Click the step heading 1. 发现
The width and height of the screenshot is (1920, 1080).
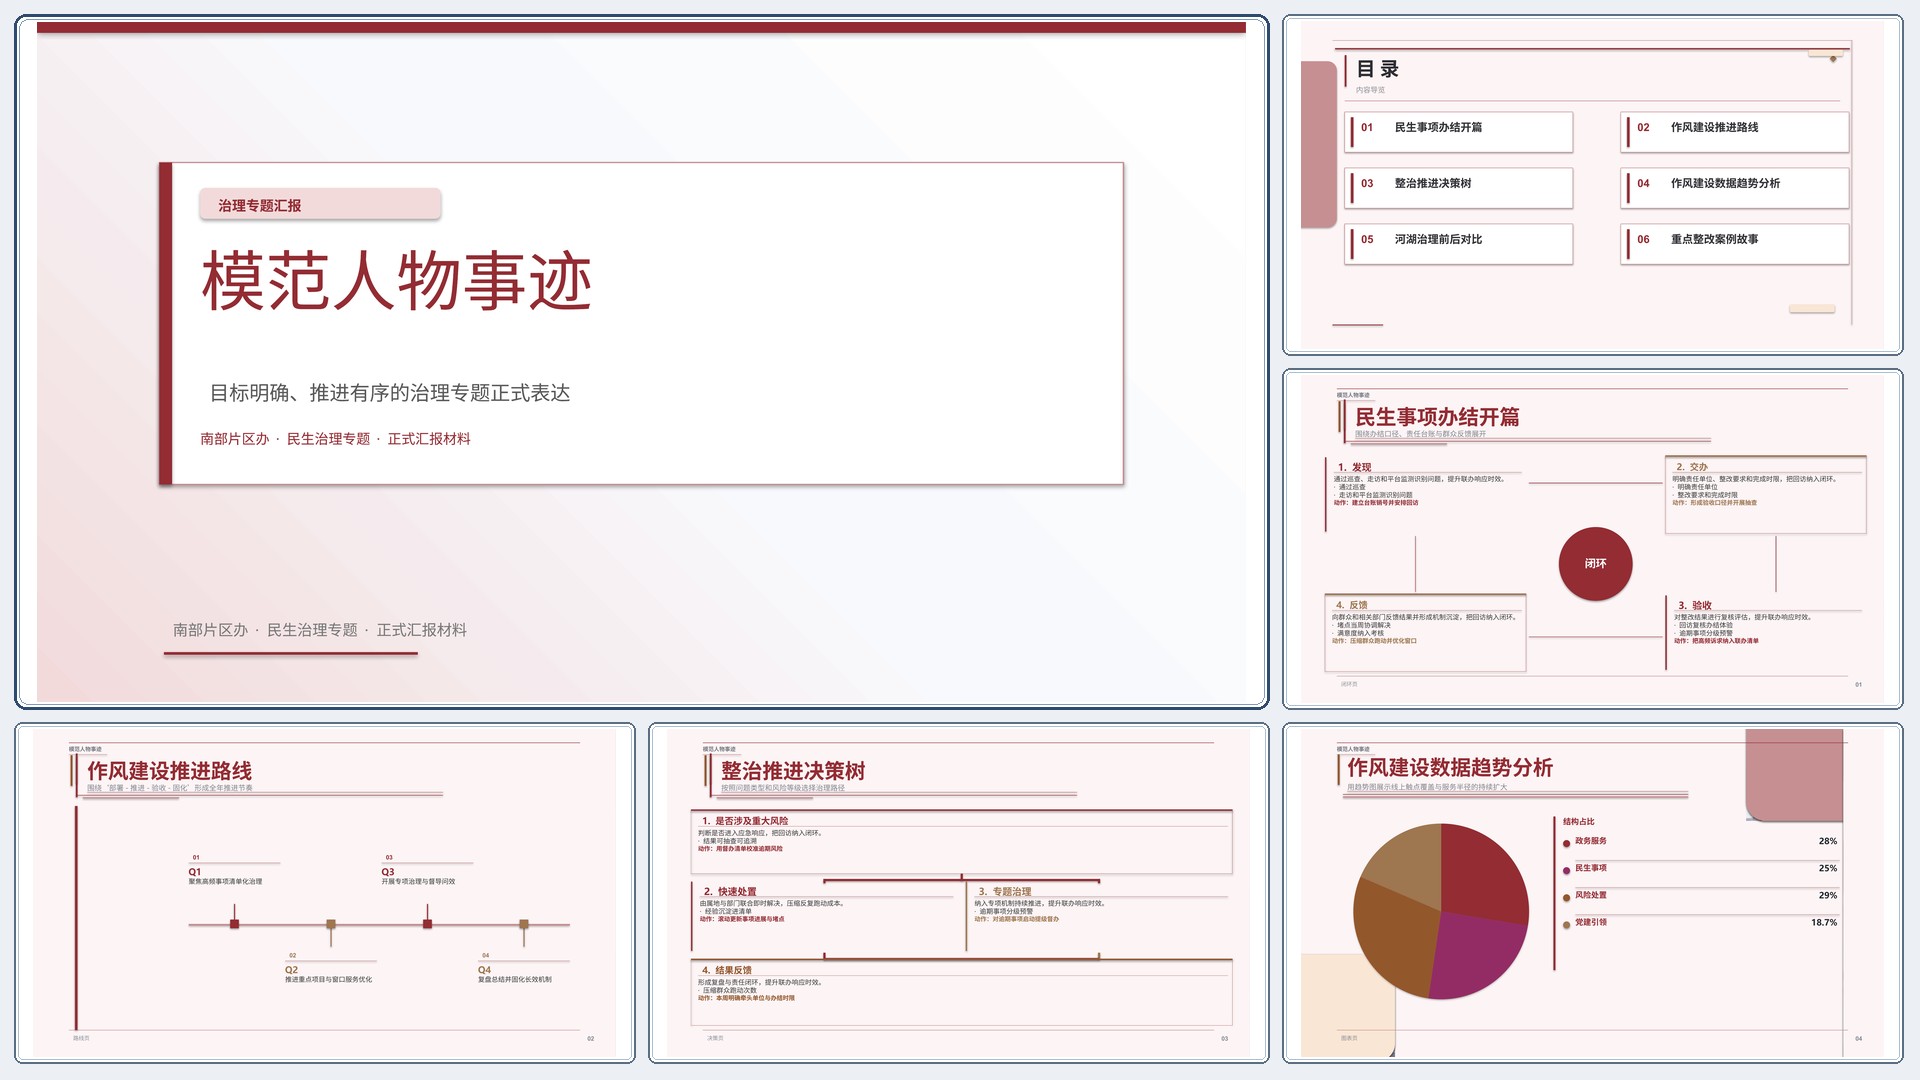[x=1355, y=467]
